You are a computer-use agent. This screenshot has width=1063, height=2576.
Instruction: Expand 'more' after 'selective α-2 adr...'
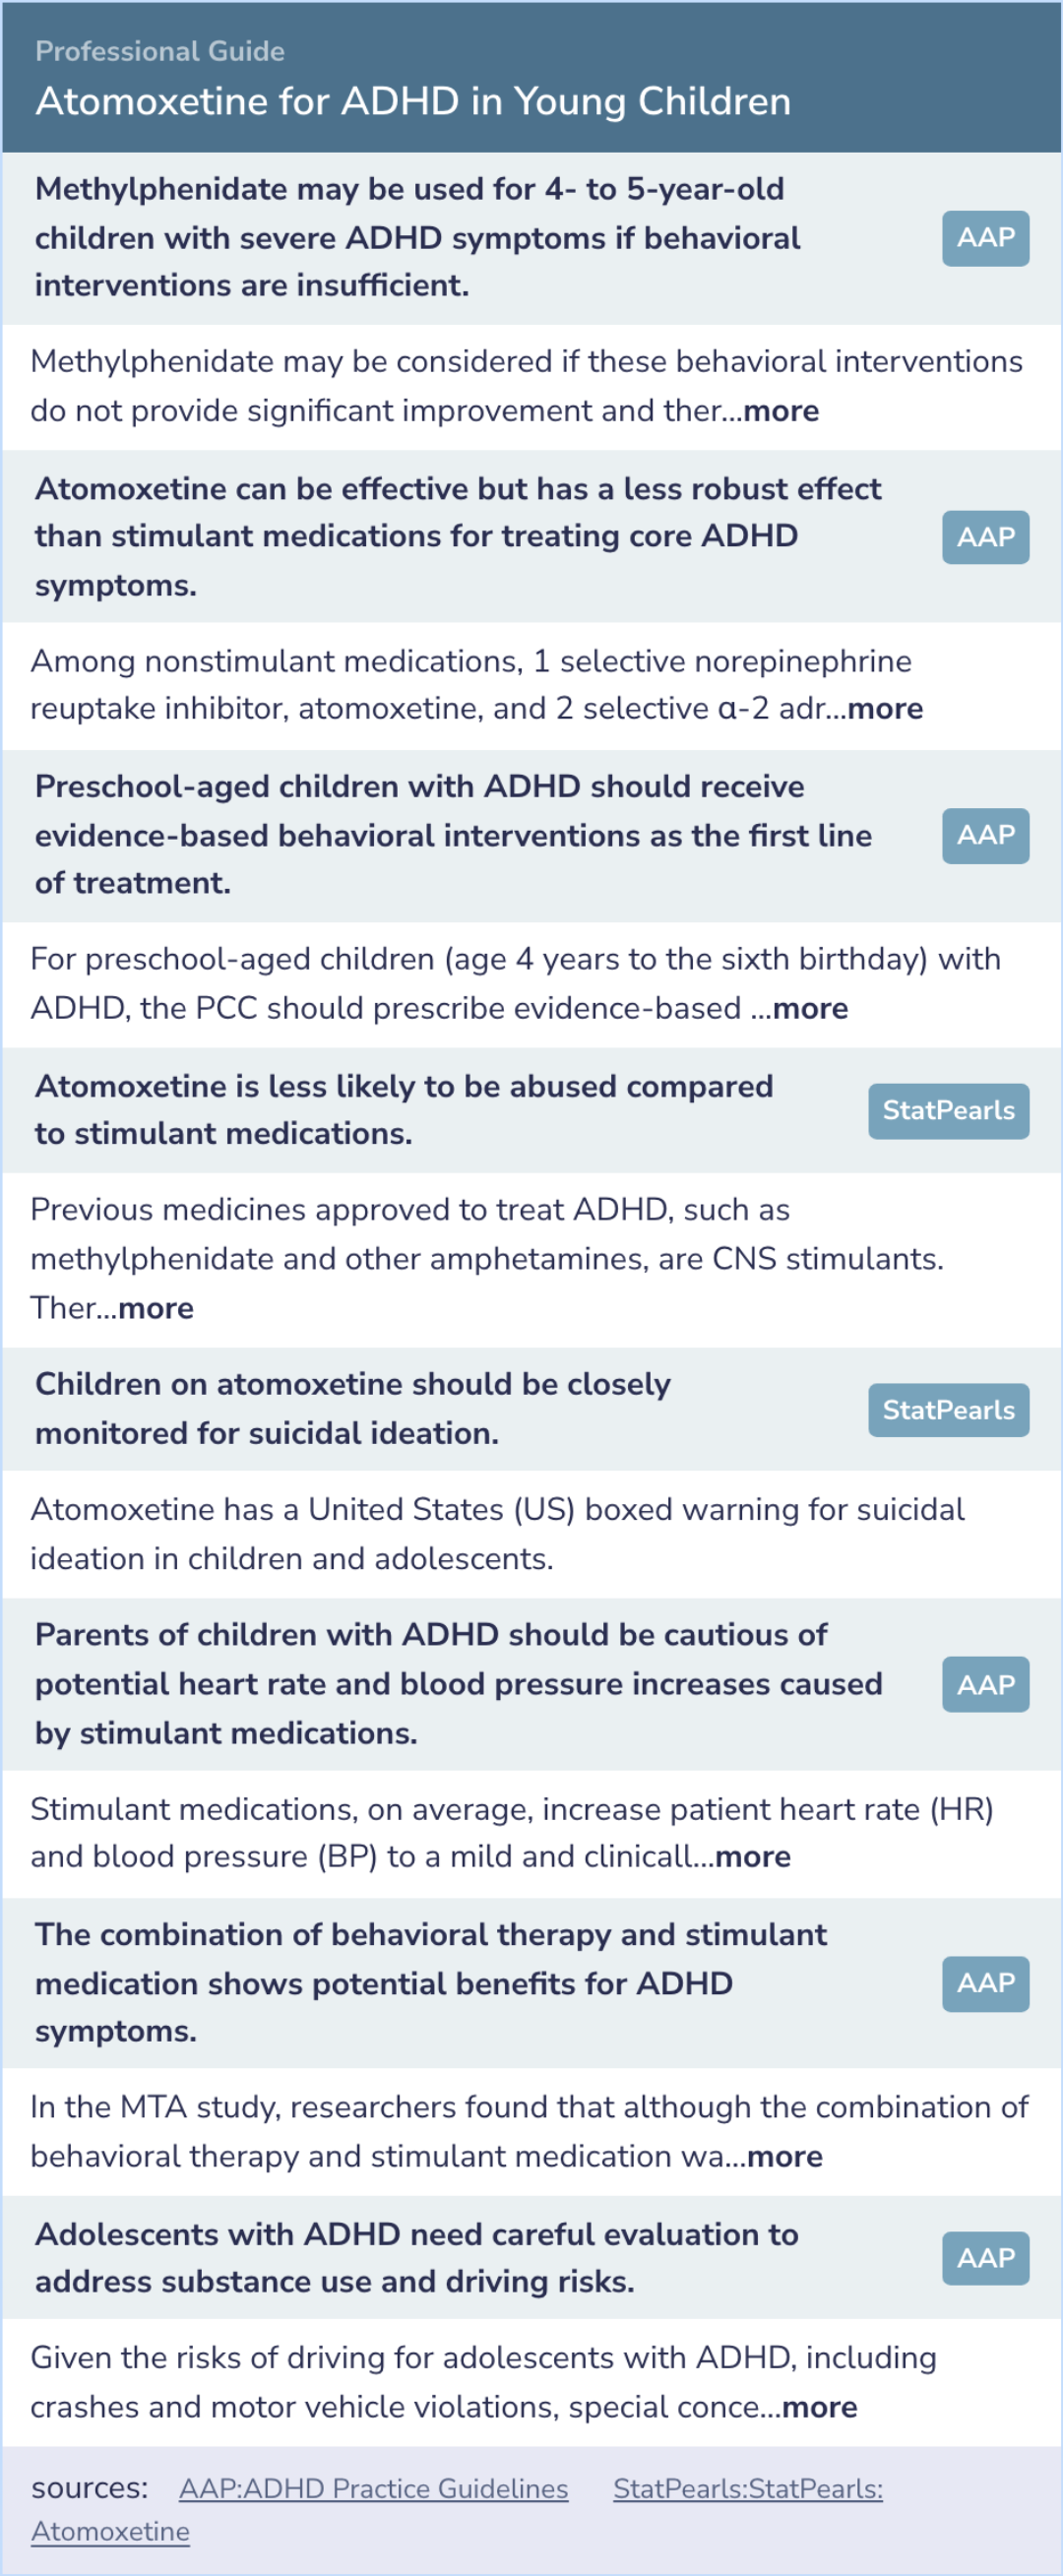pos(885,709)
